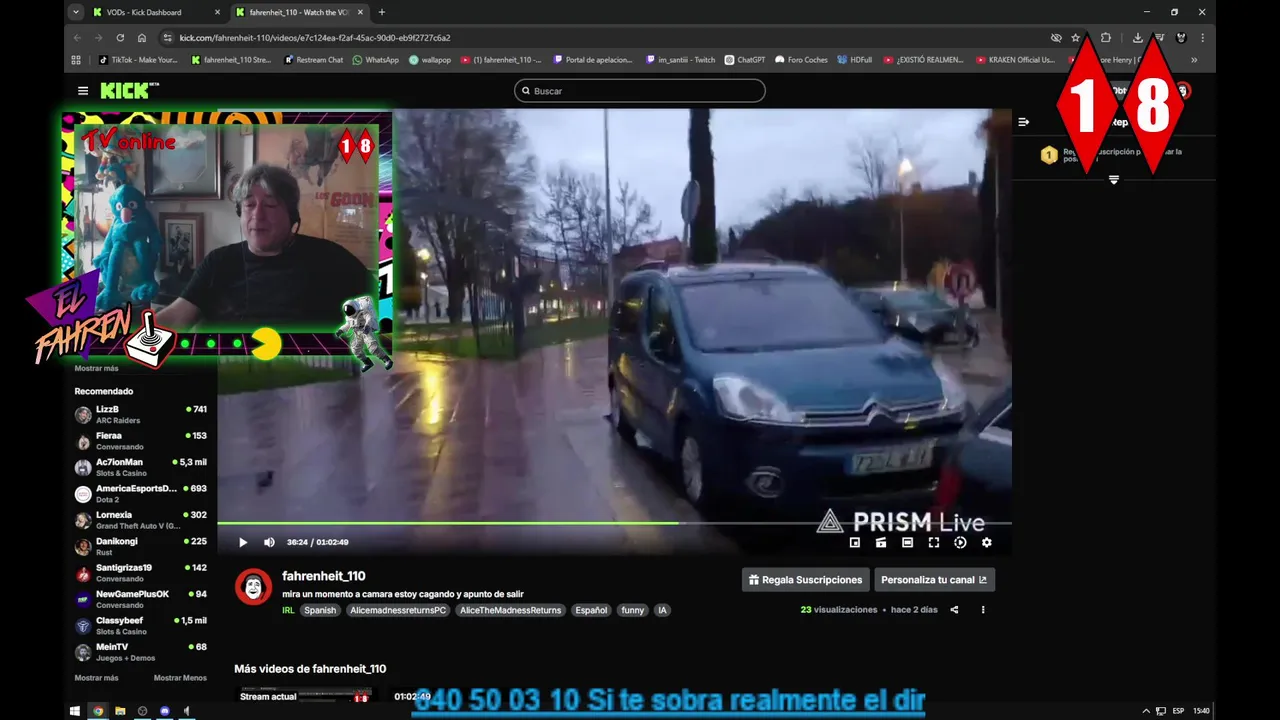Click the address bar URL
This screenshot has height=720, width=1280.
coord(315,38)
